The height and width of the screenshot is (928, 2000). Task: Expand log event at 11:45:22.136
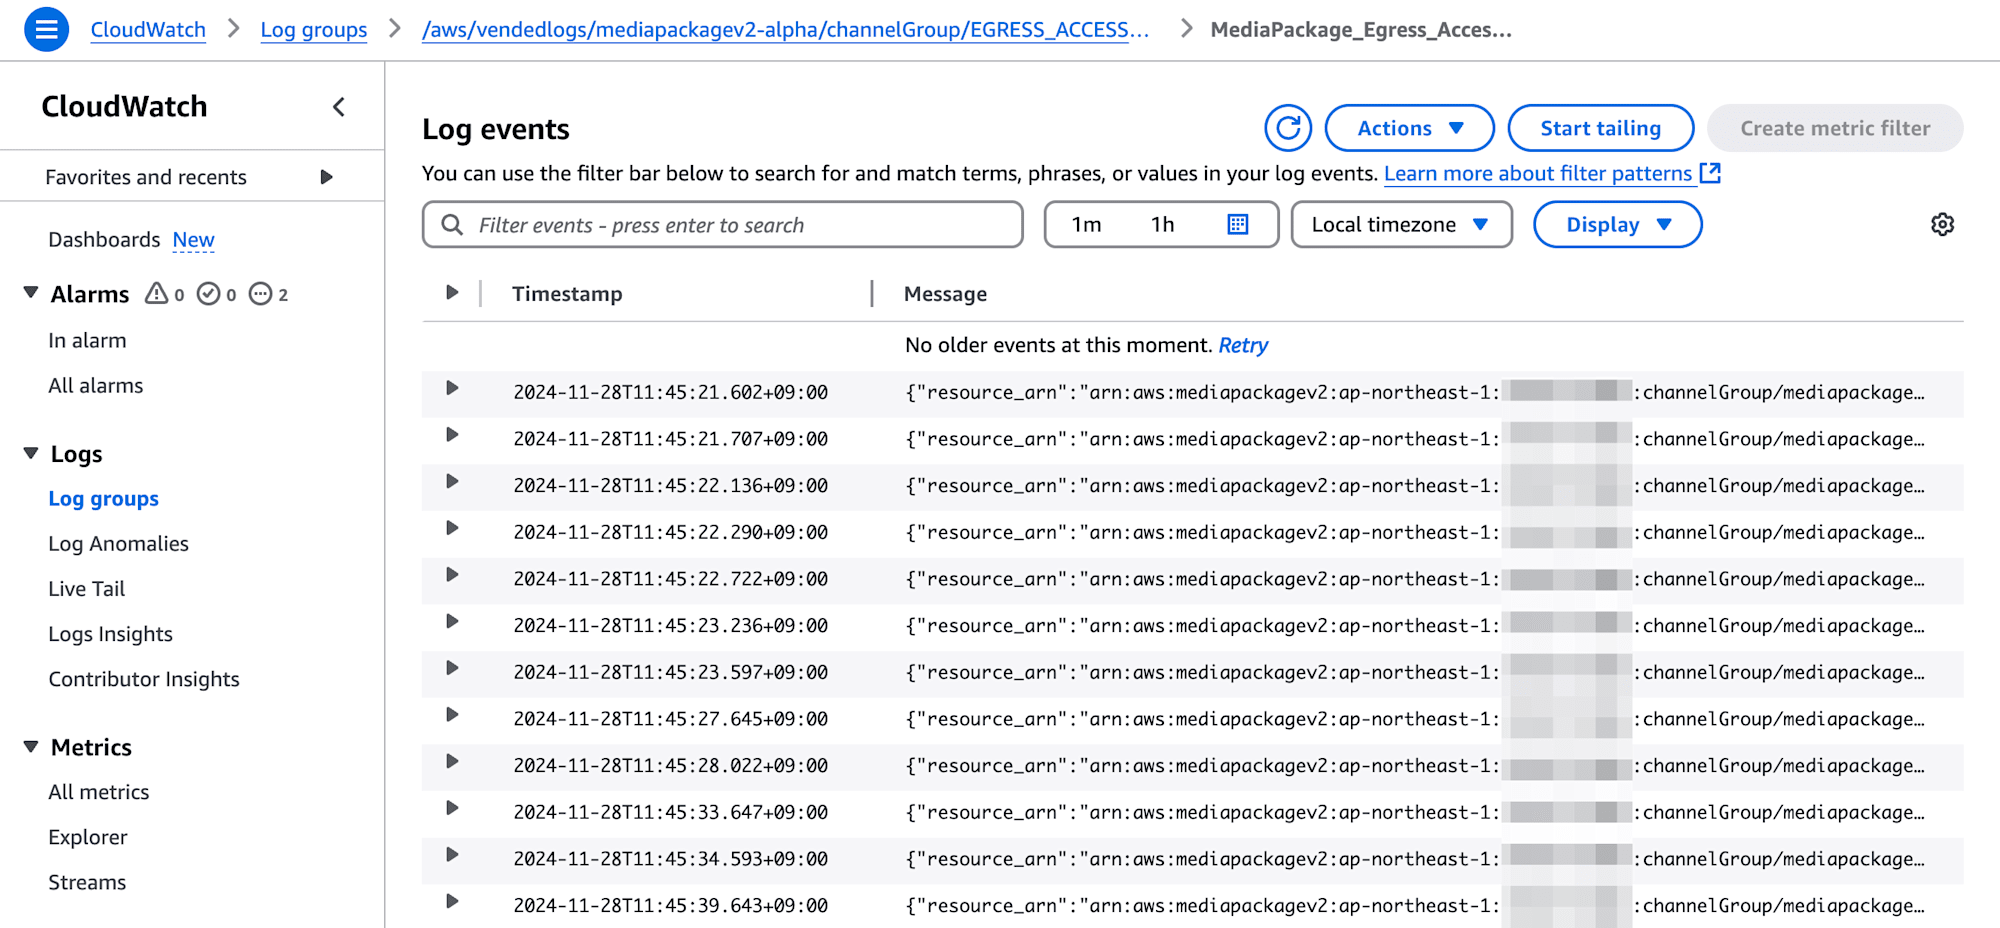click(x=452, y=481)
